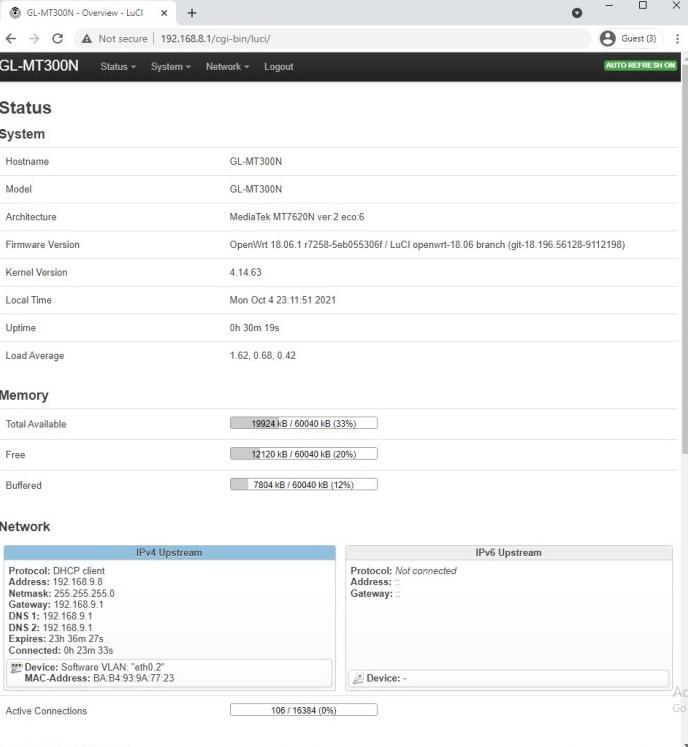Viewport: 688px width, 747px height.
Task: Toggle the Auto Refresh On badge
Action: click(640, 66)
